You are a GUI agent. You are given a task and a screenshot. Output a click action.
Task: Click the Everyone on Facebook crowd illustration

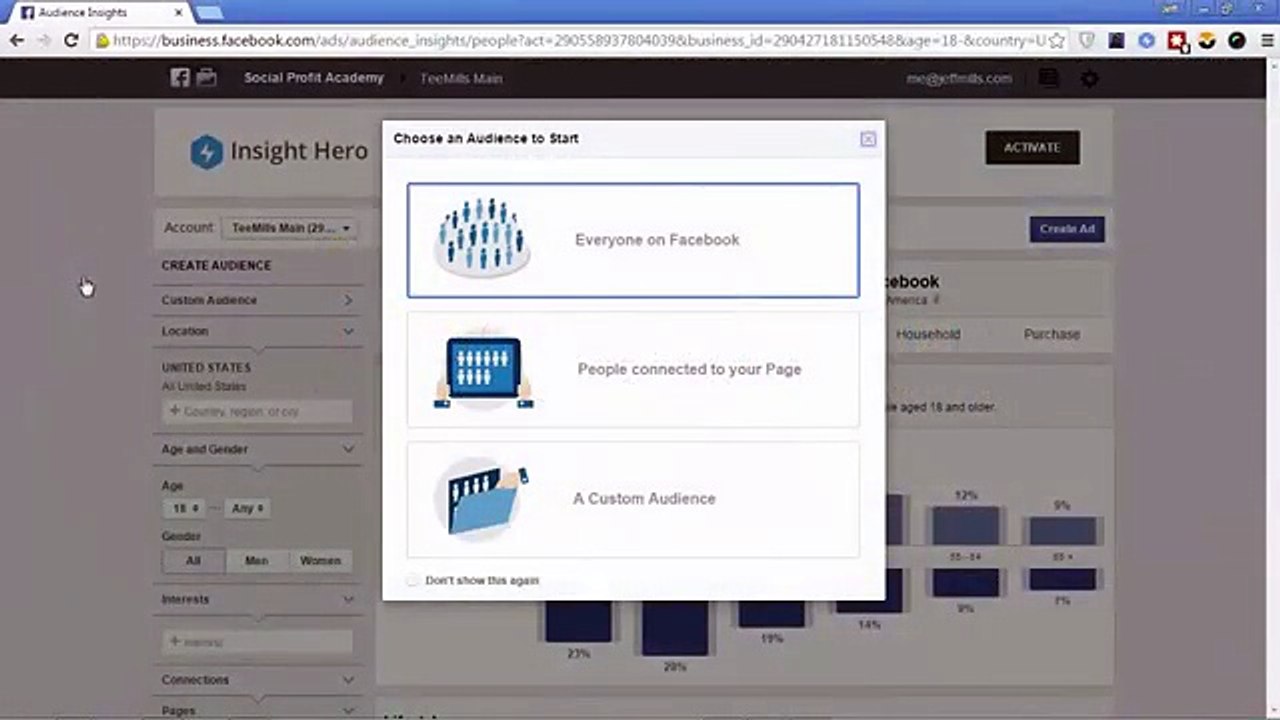point(482,238)
